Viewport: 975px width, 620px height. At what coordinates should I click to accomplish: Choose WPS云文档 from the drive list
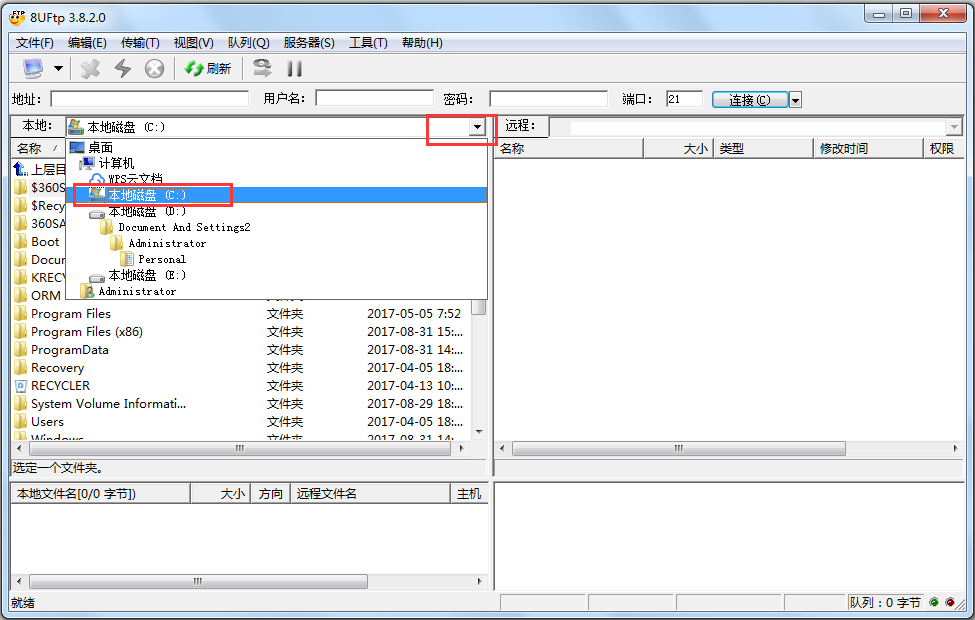[135, 179]
